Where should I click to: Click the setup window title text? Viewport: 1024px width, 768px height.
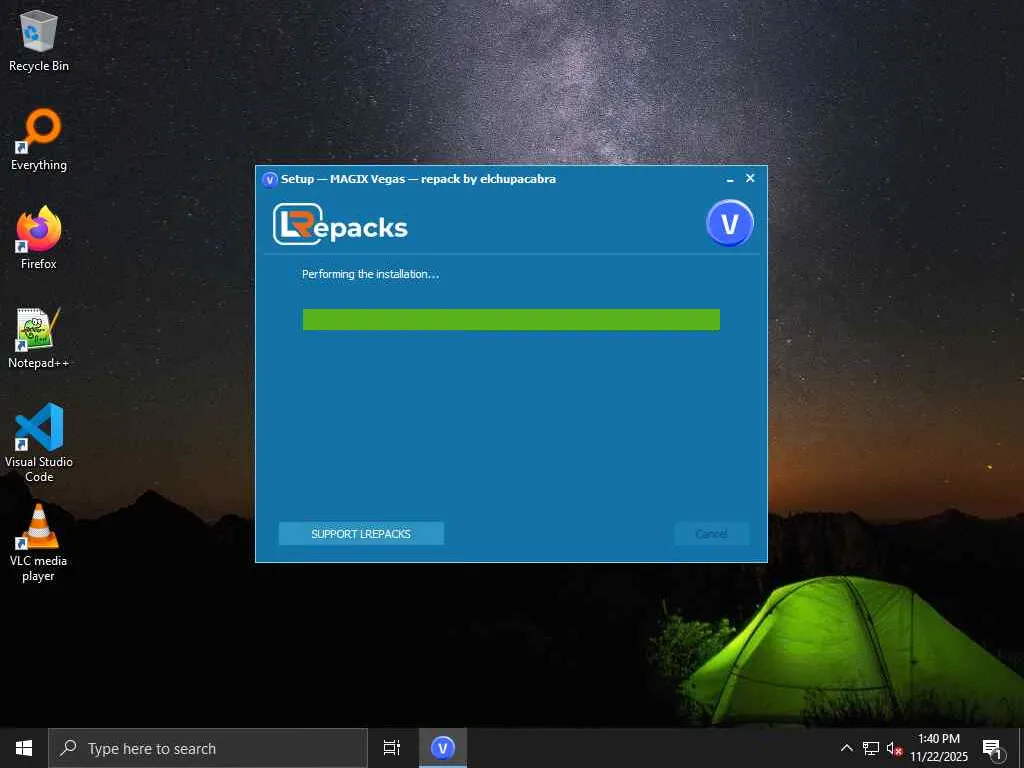click(x=419, y=179)
